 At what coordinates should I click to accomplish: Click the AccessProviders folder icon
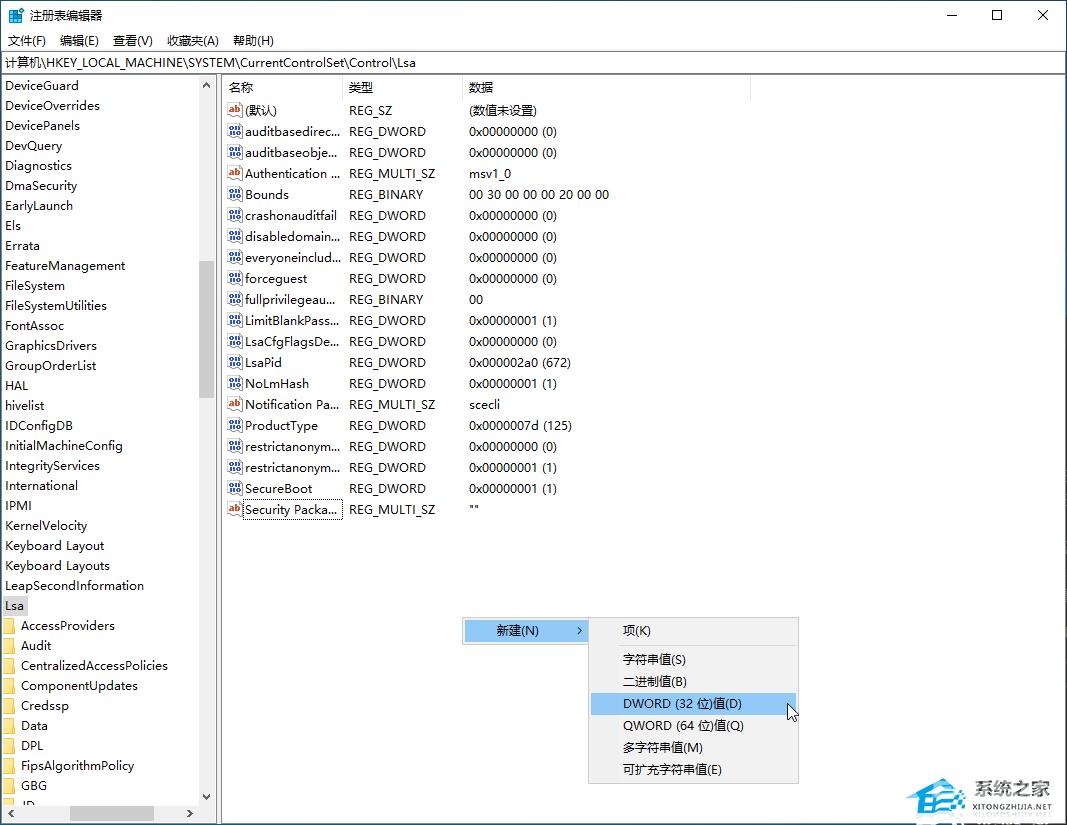[9, 626]
